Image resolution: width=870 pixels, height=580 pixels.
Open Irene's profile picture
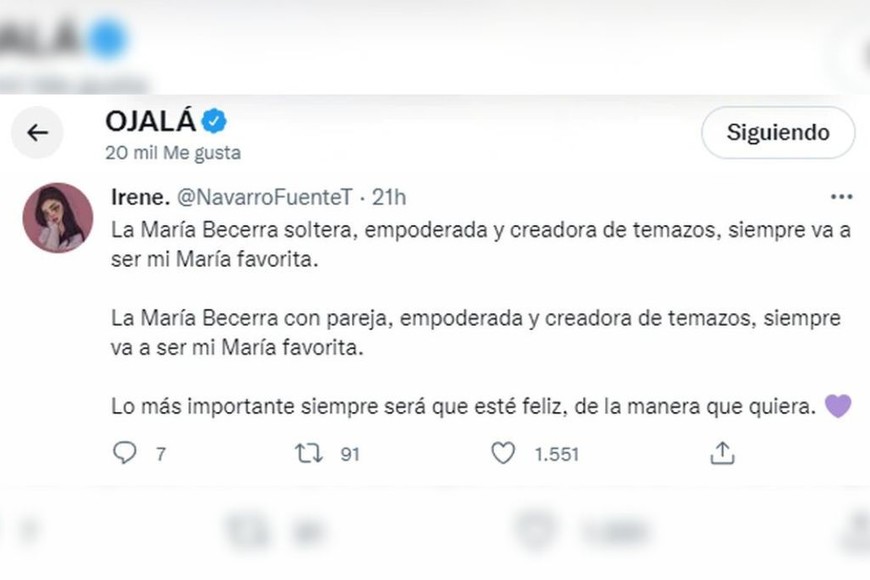(58, 217)
